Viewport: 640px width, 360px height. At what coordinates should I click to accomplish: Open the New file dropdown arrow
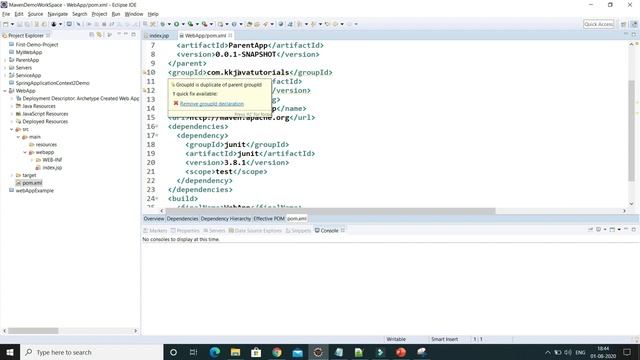[12, 24]
